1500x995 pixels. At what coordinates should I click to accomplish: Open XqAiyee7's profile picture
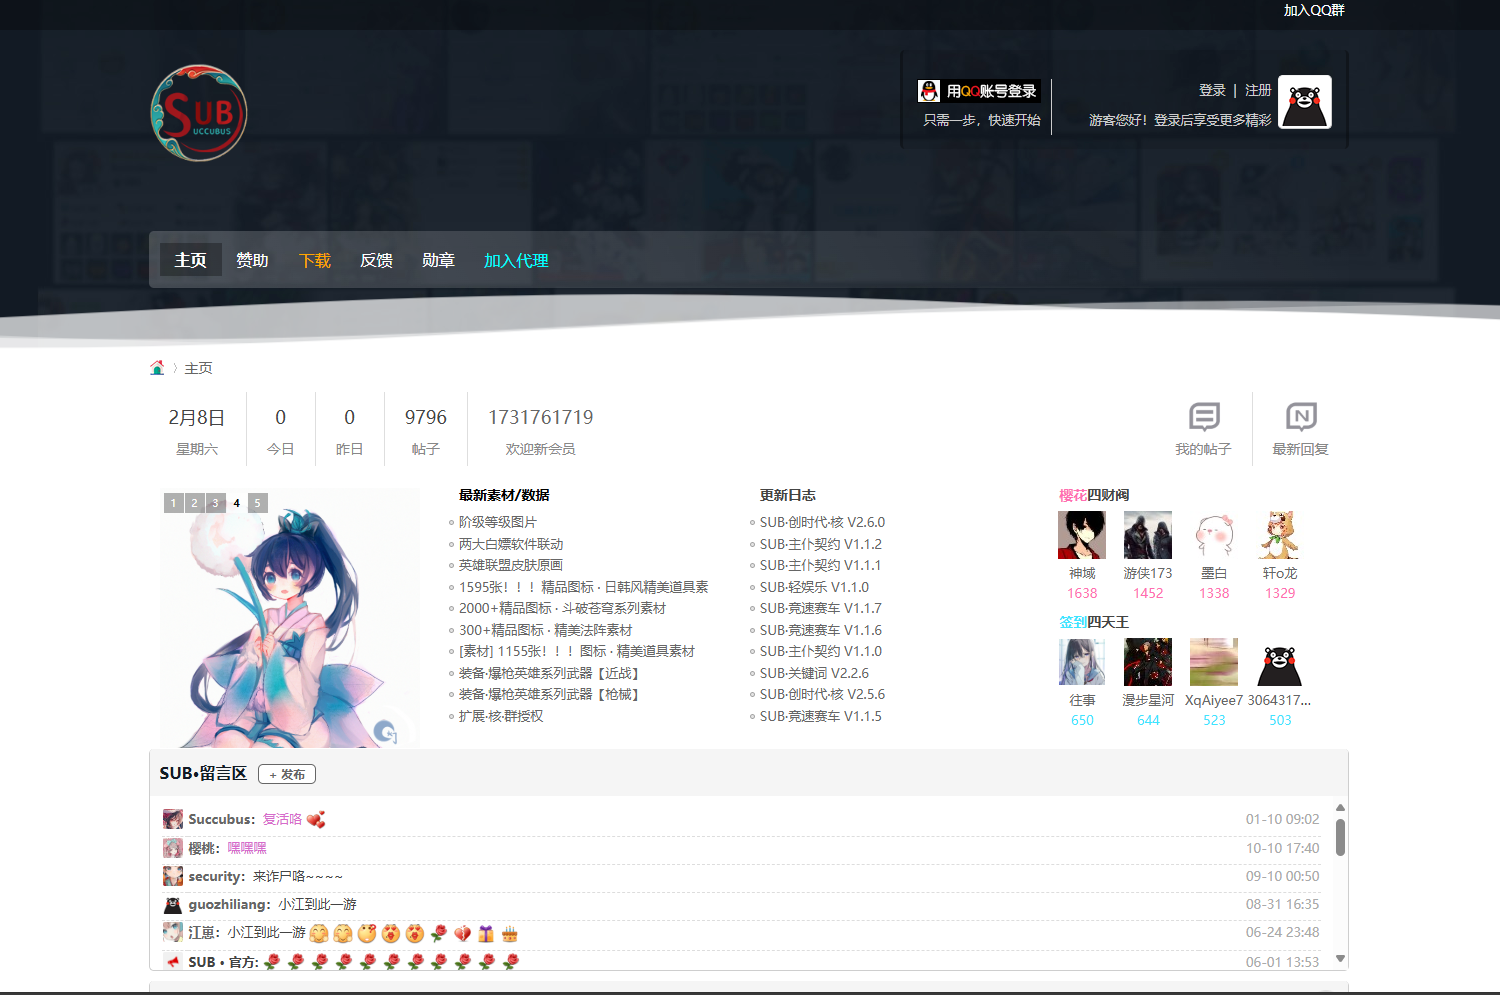click(1213, 662)
